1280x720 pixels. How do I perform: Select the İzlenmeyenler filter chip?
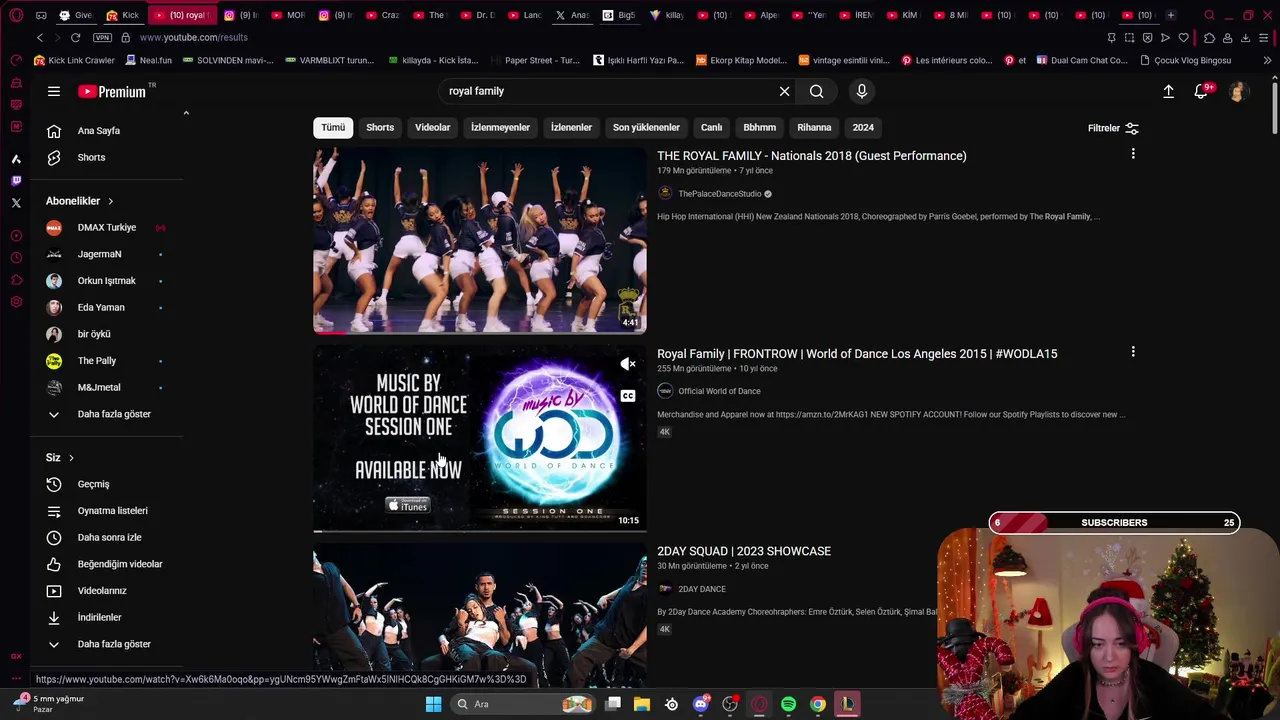tap(501, 128)
